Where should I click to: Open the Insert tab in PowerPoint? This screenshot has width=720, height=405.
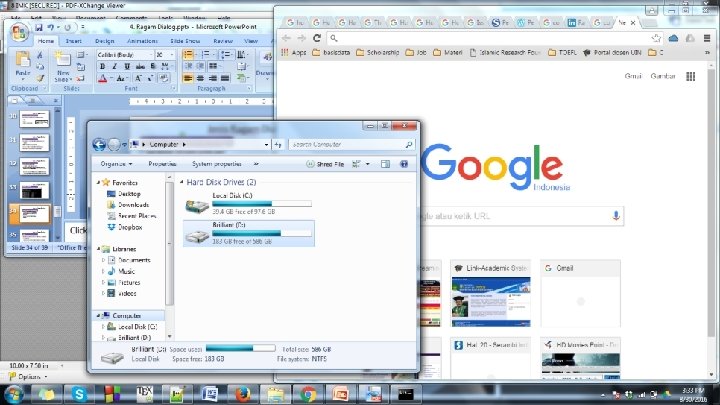click(x=73, y=41)
